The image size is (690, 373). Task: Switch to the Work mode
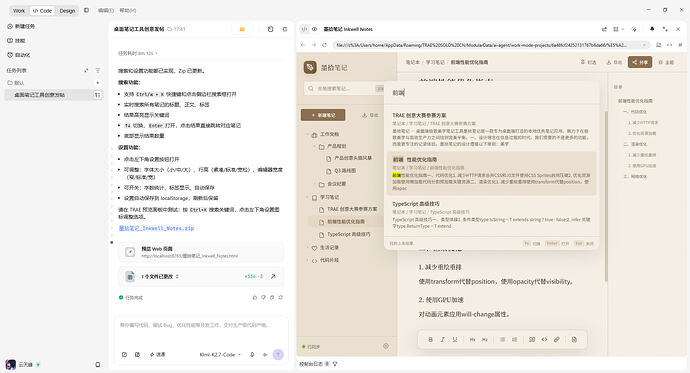tap(19, 11)
